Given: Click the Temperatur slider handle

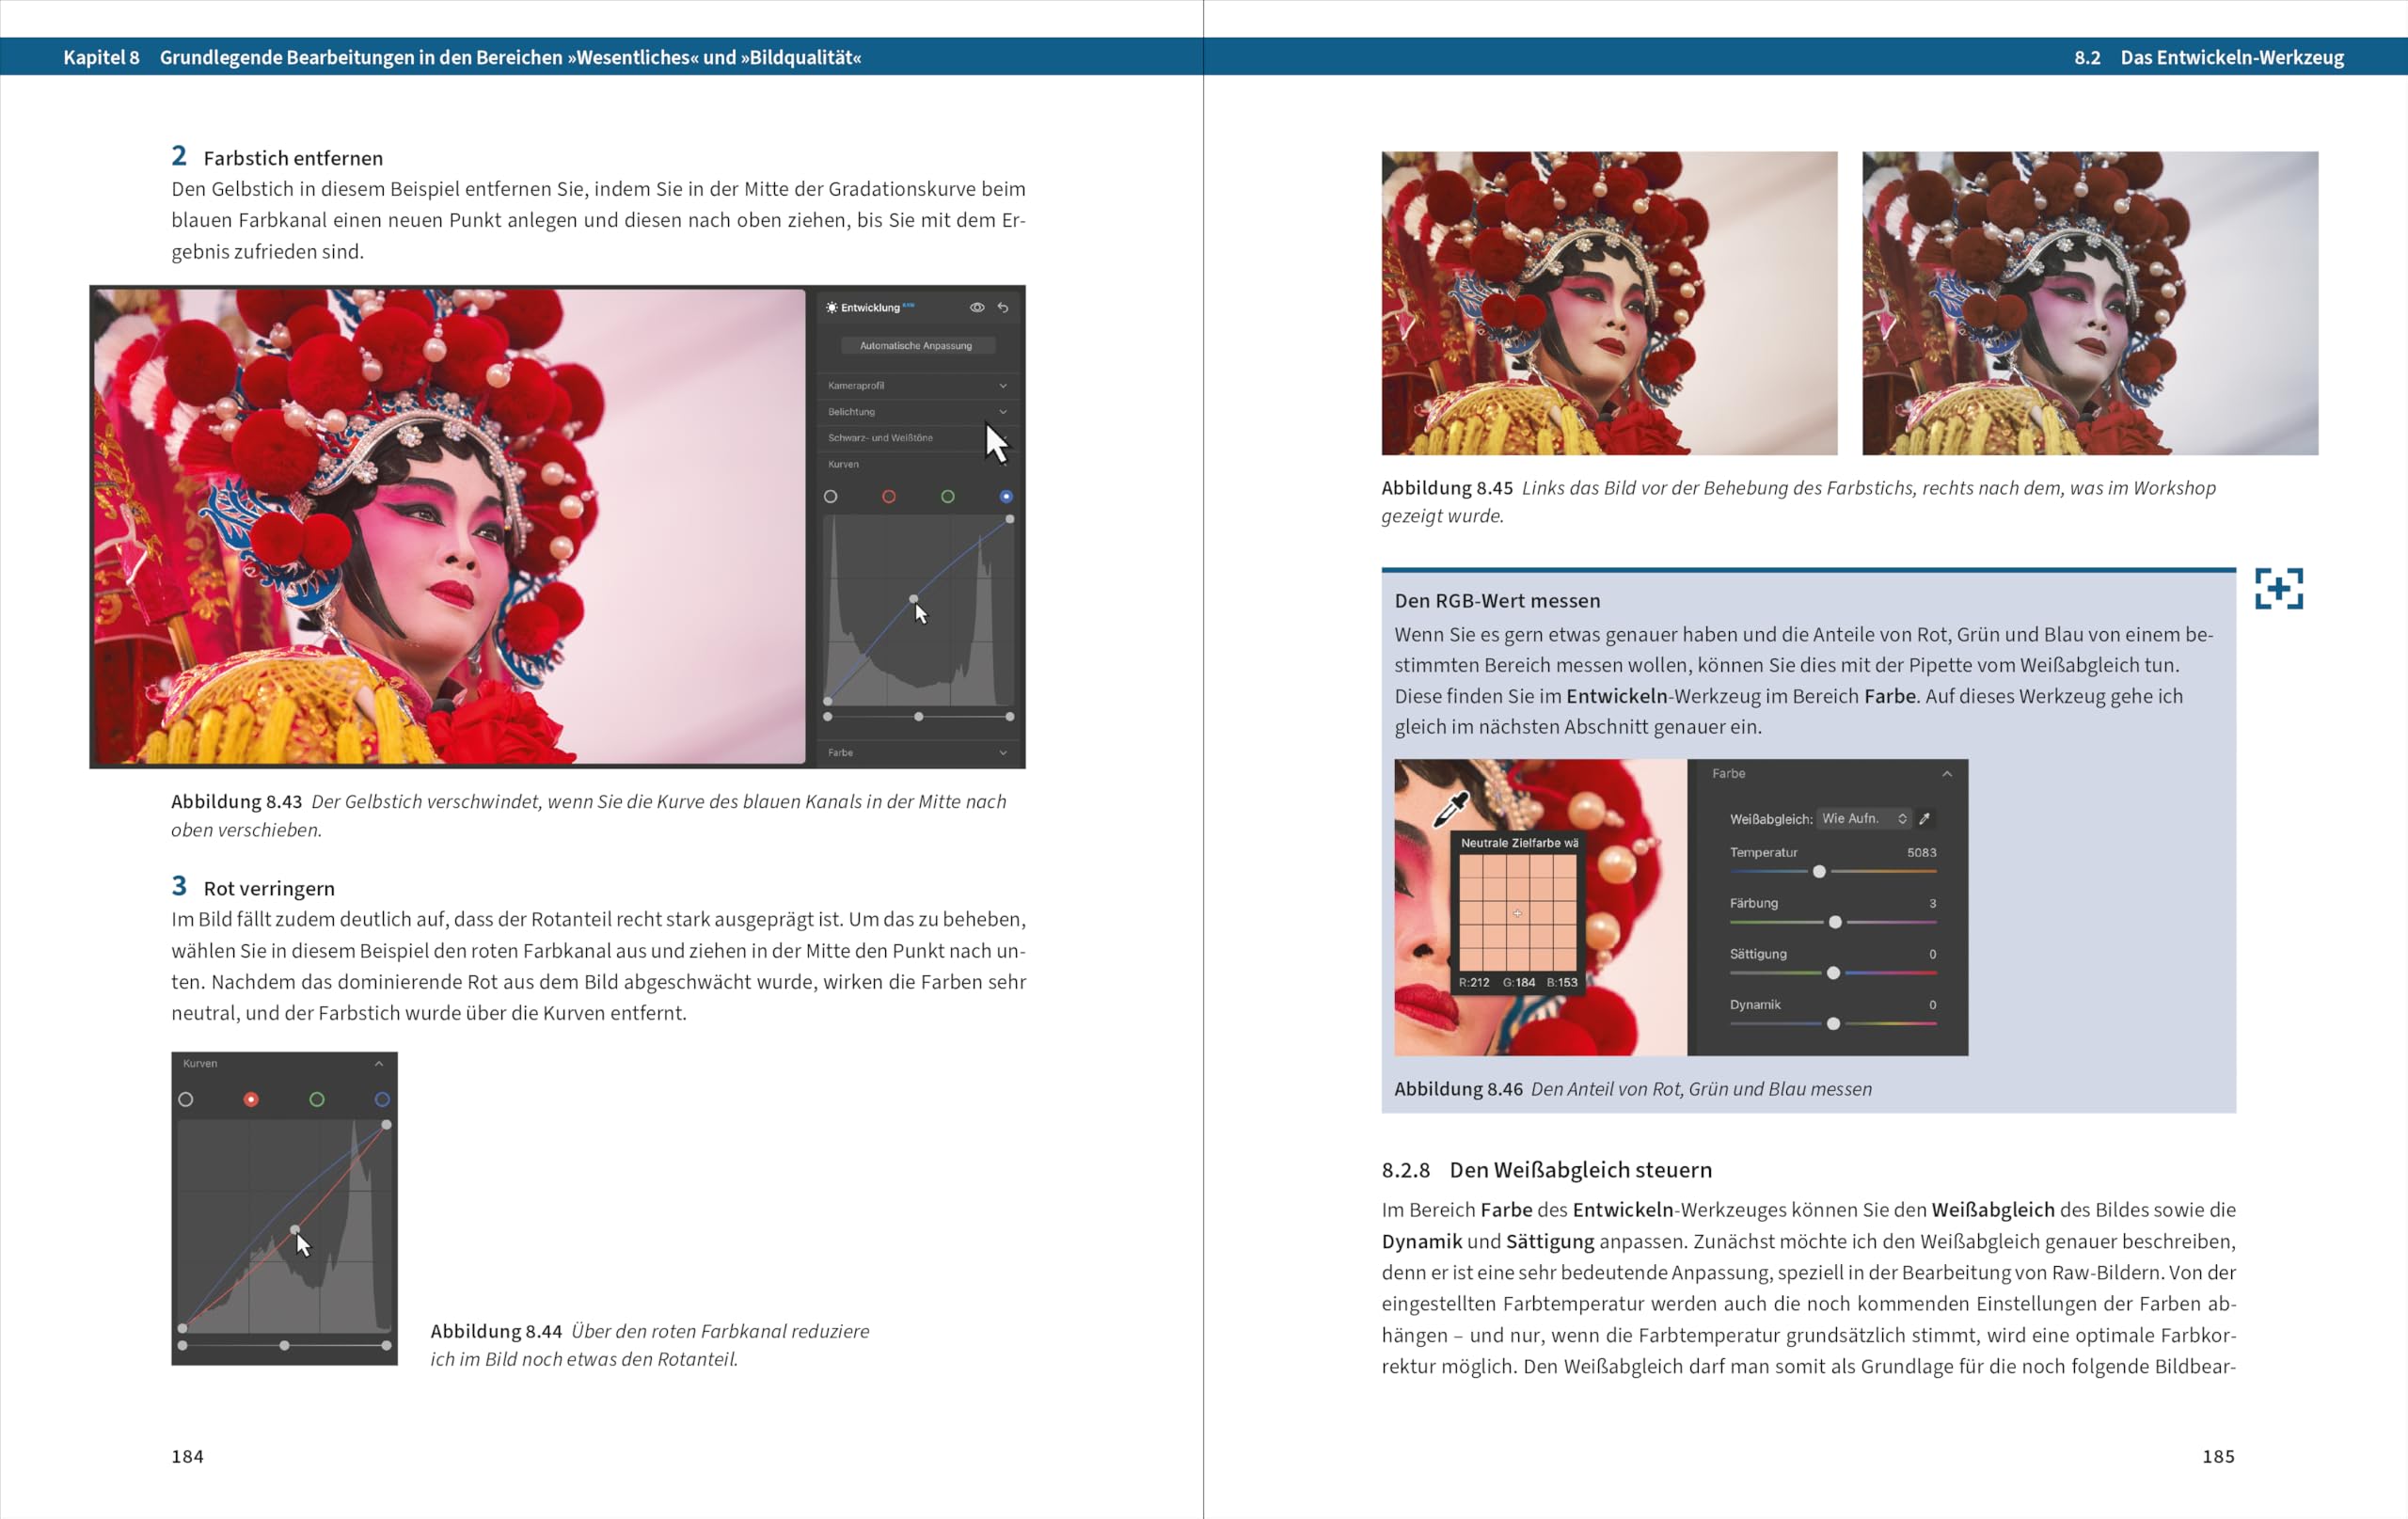Looking at the screenshot, I should pos(1819,871).
